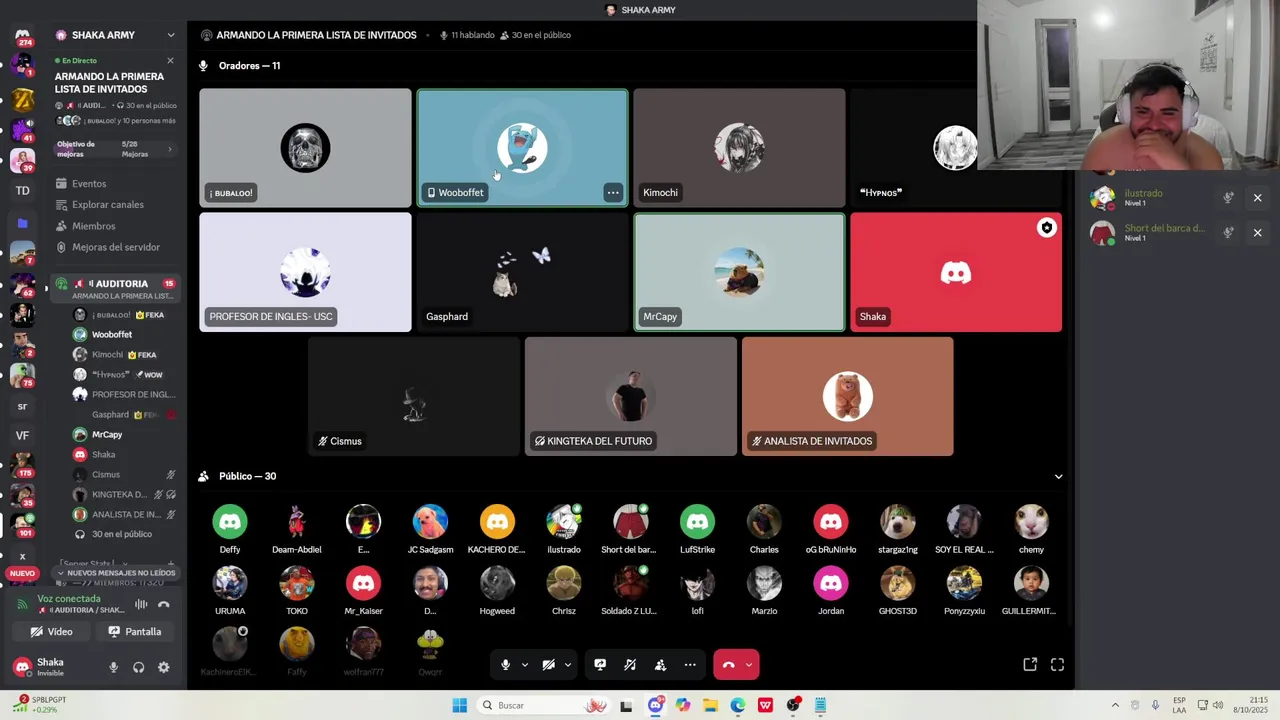Turn on Vídeo in voice panel
Screen dimensions: 1280x720
click(52, 632)
